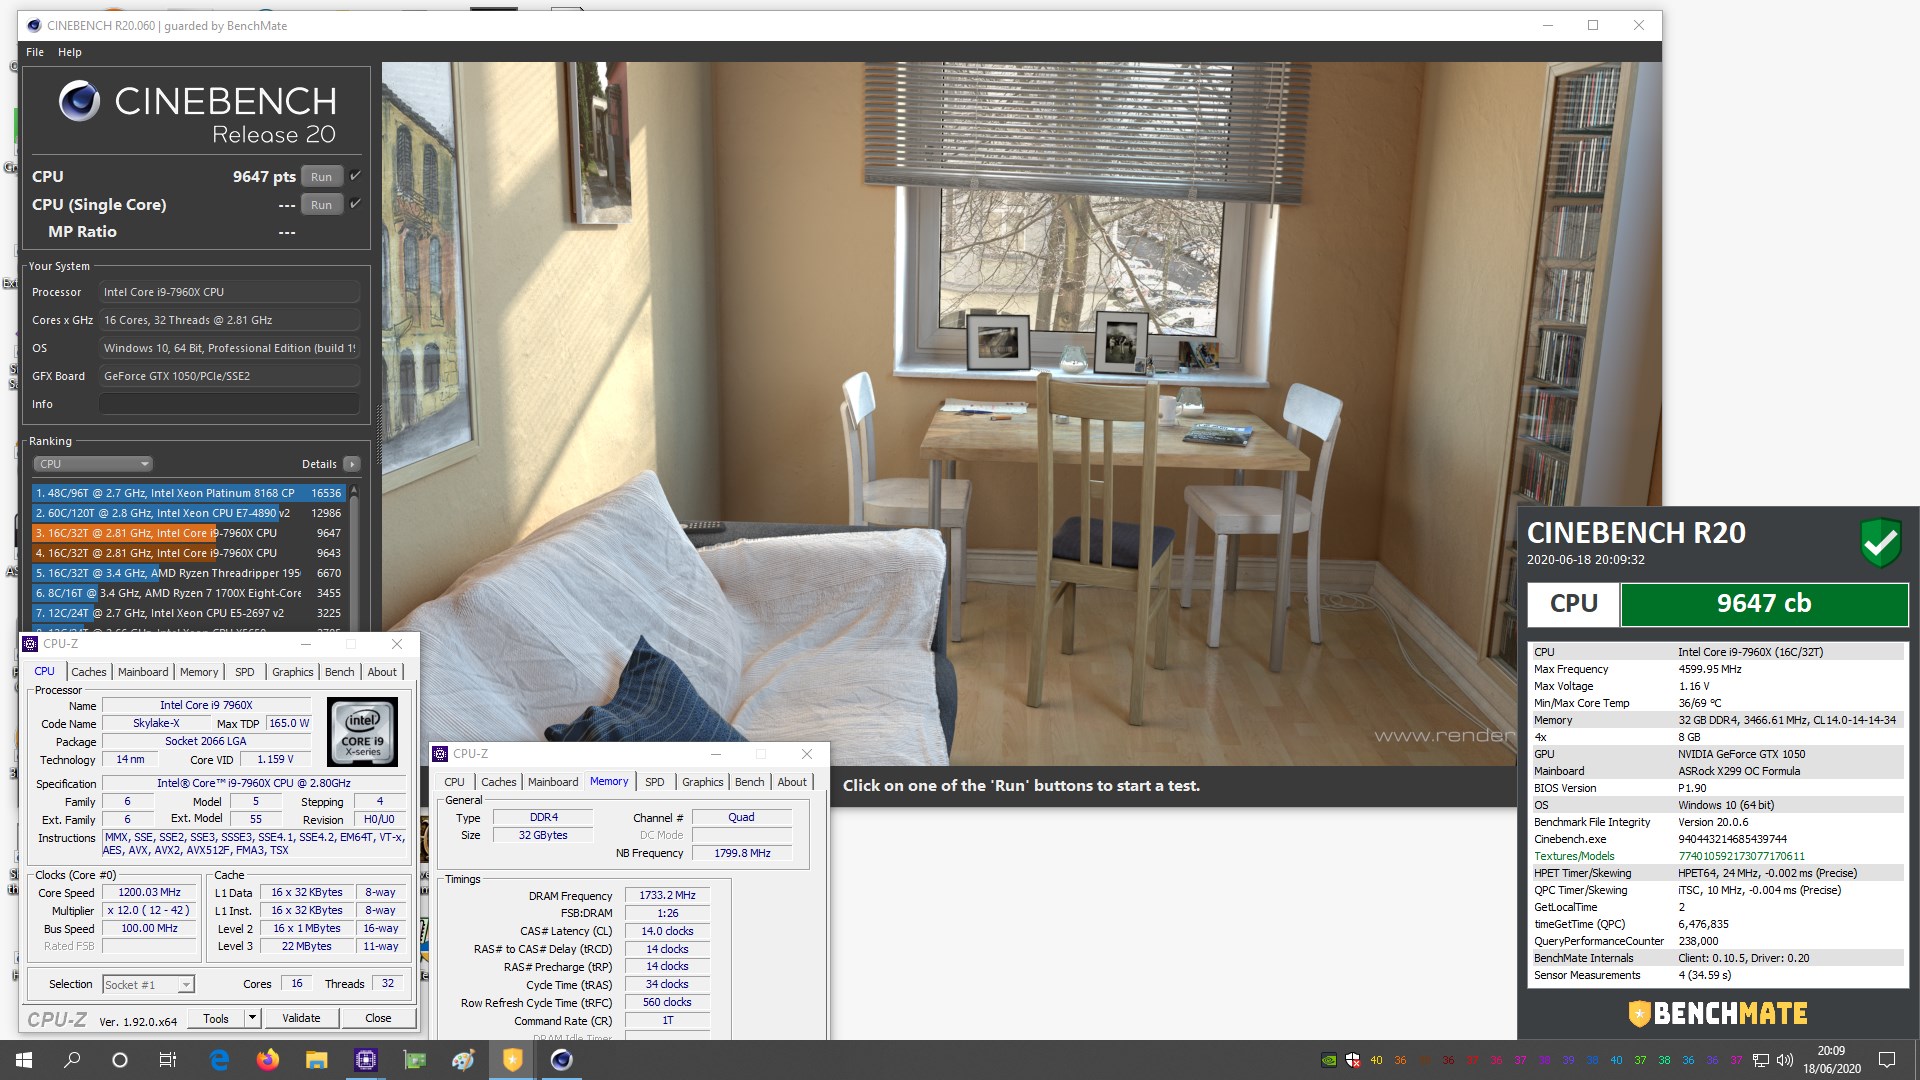Launch Microsoft Edge from the taskbar
Image resolution: width=1920 pixels, height=1080 pixels.
(219, 1060)
